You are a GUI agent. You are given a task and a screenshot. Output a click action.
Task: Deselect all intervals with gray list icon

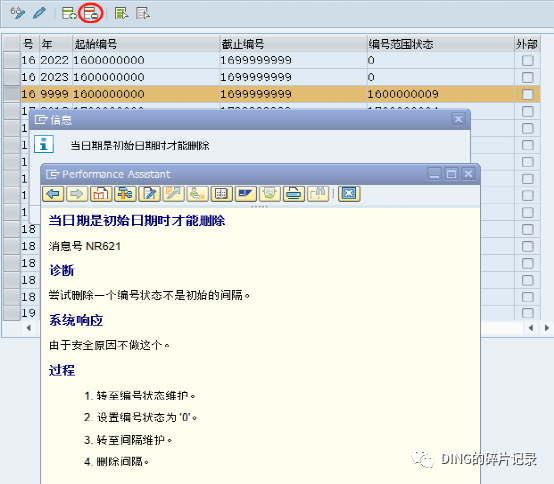coord(143,13)
